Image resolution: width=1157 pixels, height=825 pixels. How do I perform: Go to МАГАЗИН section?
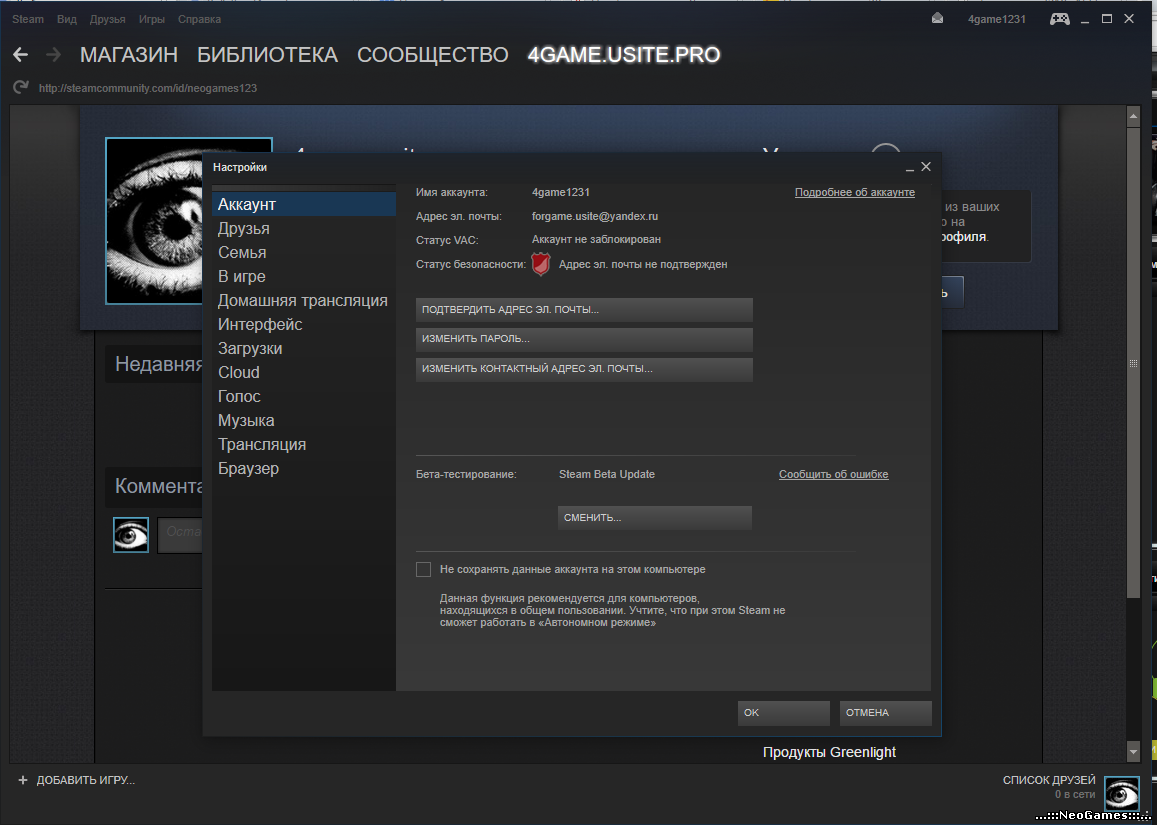pos(129,55)
